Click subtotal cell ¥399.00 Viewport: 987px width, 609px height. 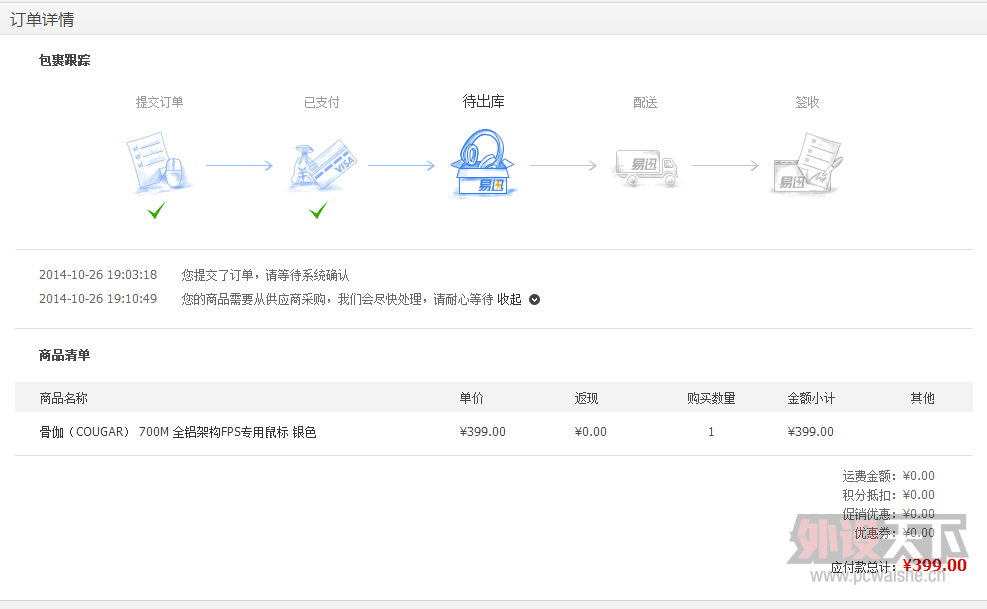(811, 432)
